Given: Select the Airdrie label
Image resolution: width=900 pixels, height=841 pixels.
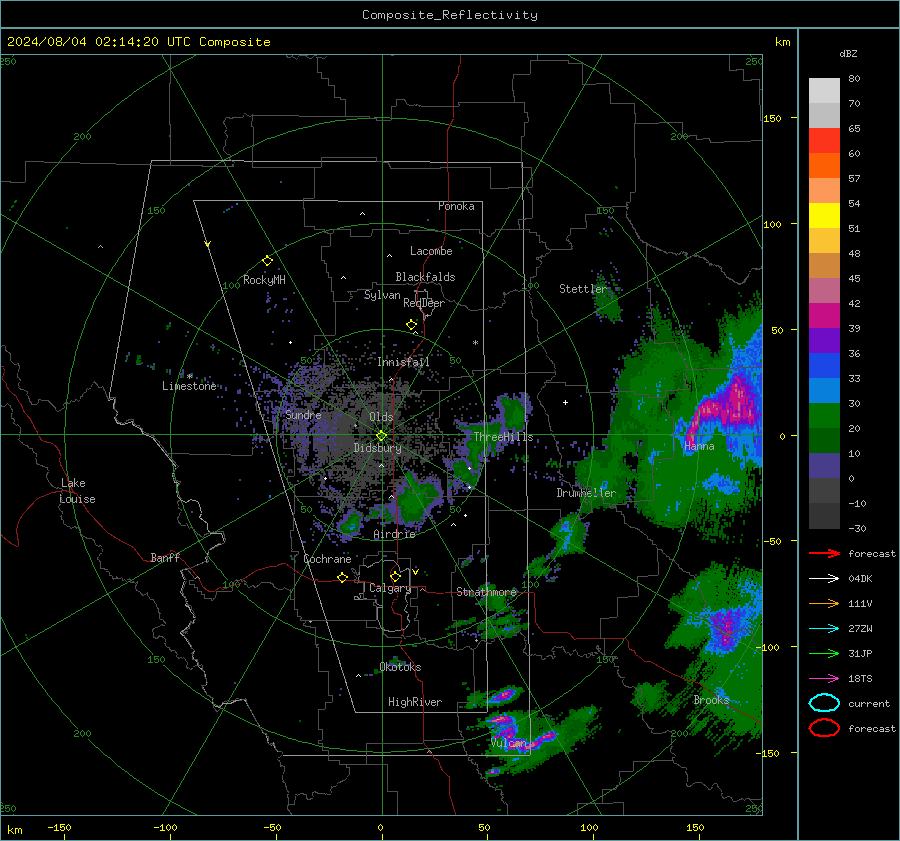Looking at the screenshot, I should 394,534.
